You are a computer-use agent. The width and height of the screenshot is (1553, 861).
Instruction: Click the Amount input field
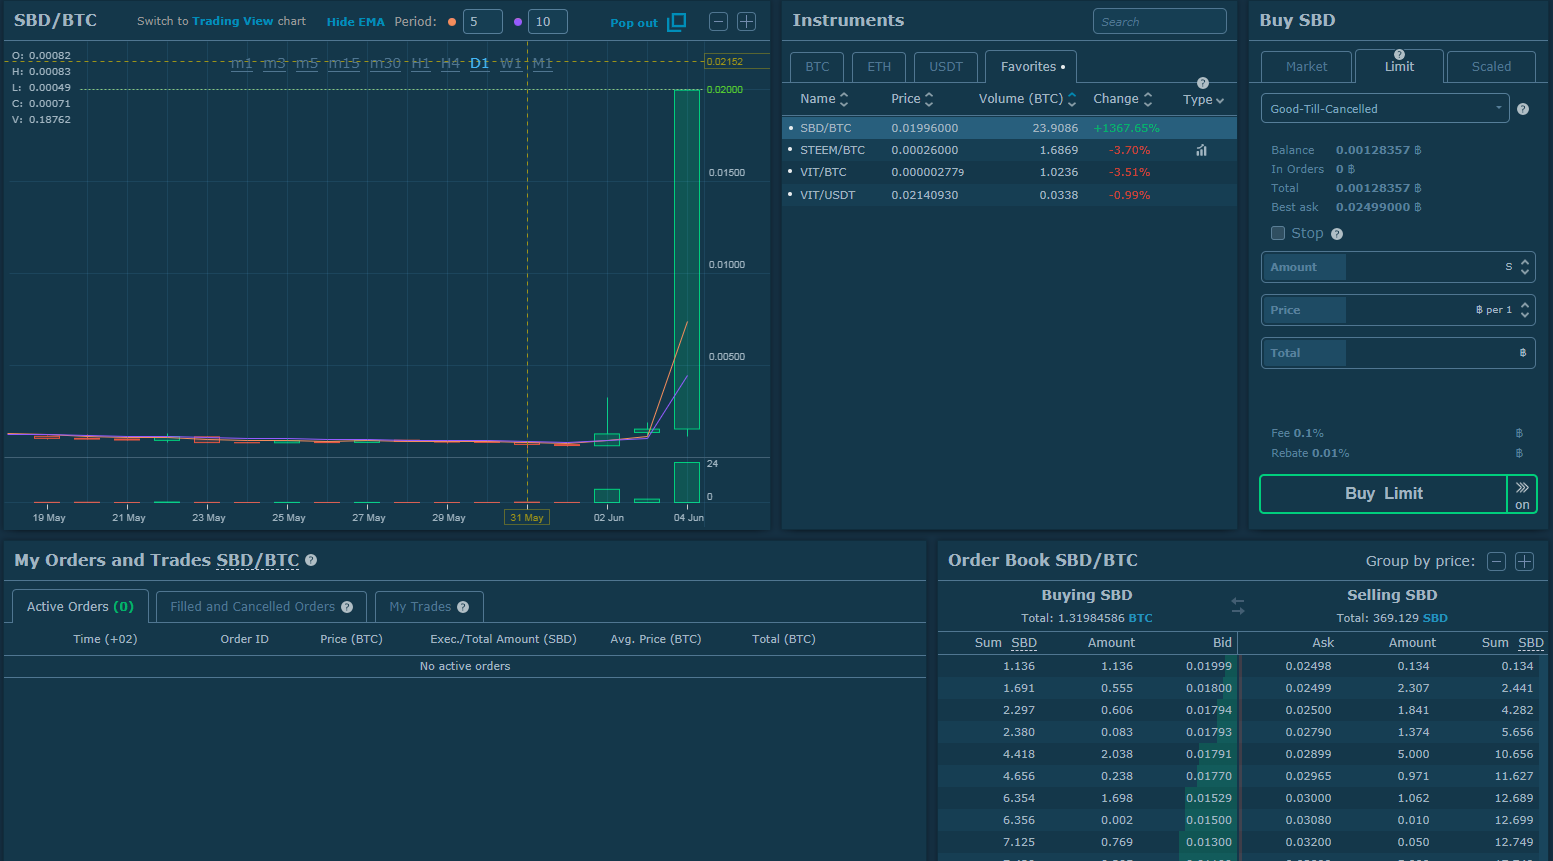click(1398, 267)
